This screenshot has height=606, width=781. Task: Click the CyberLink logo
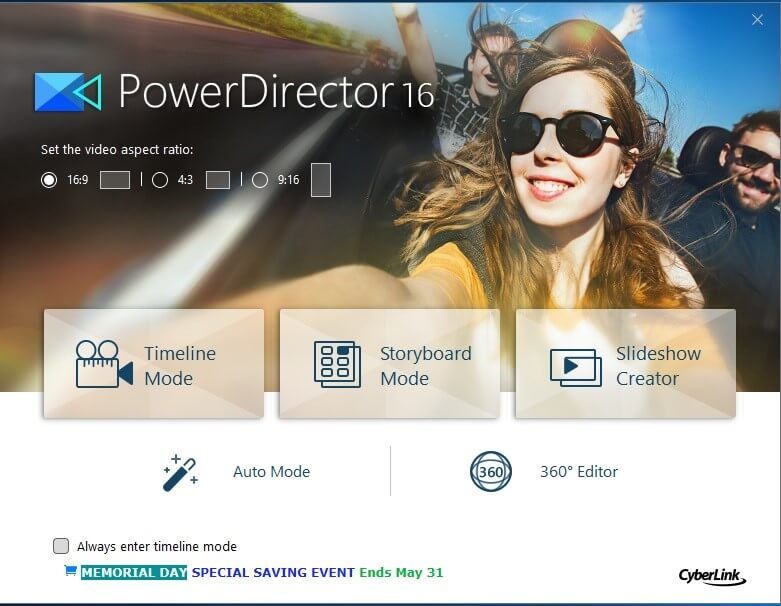712,576
